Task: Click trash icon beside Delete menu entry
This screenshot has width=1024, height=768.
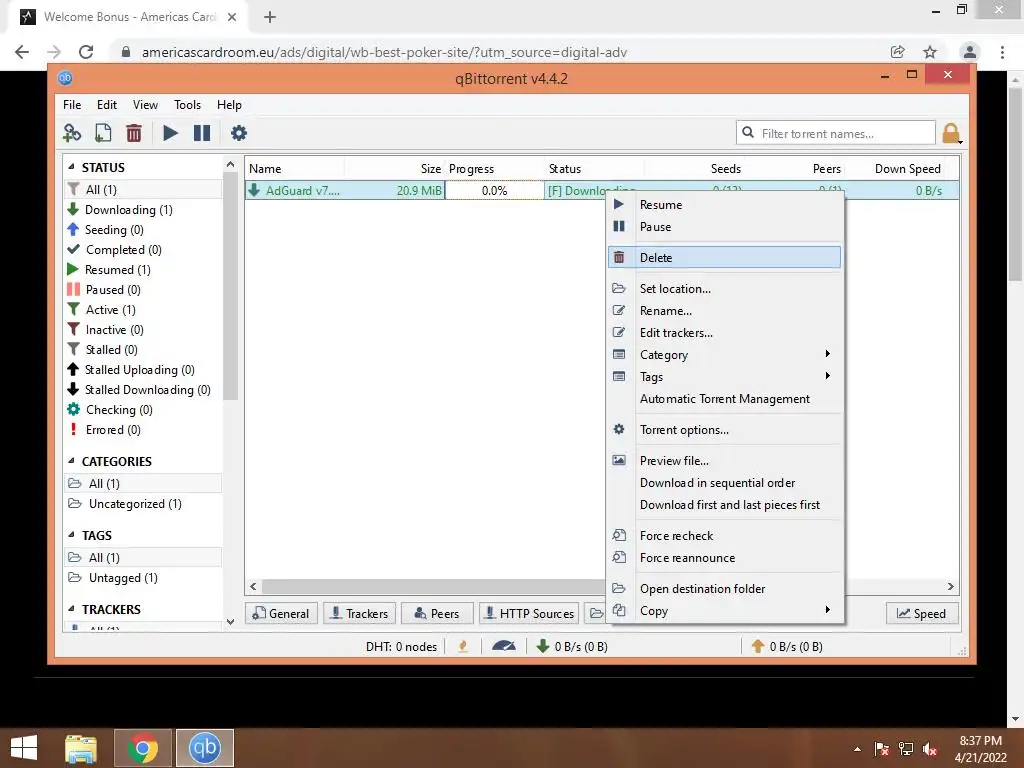Action: (x=619, y=257)
